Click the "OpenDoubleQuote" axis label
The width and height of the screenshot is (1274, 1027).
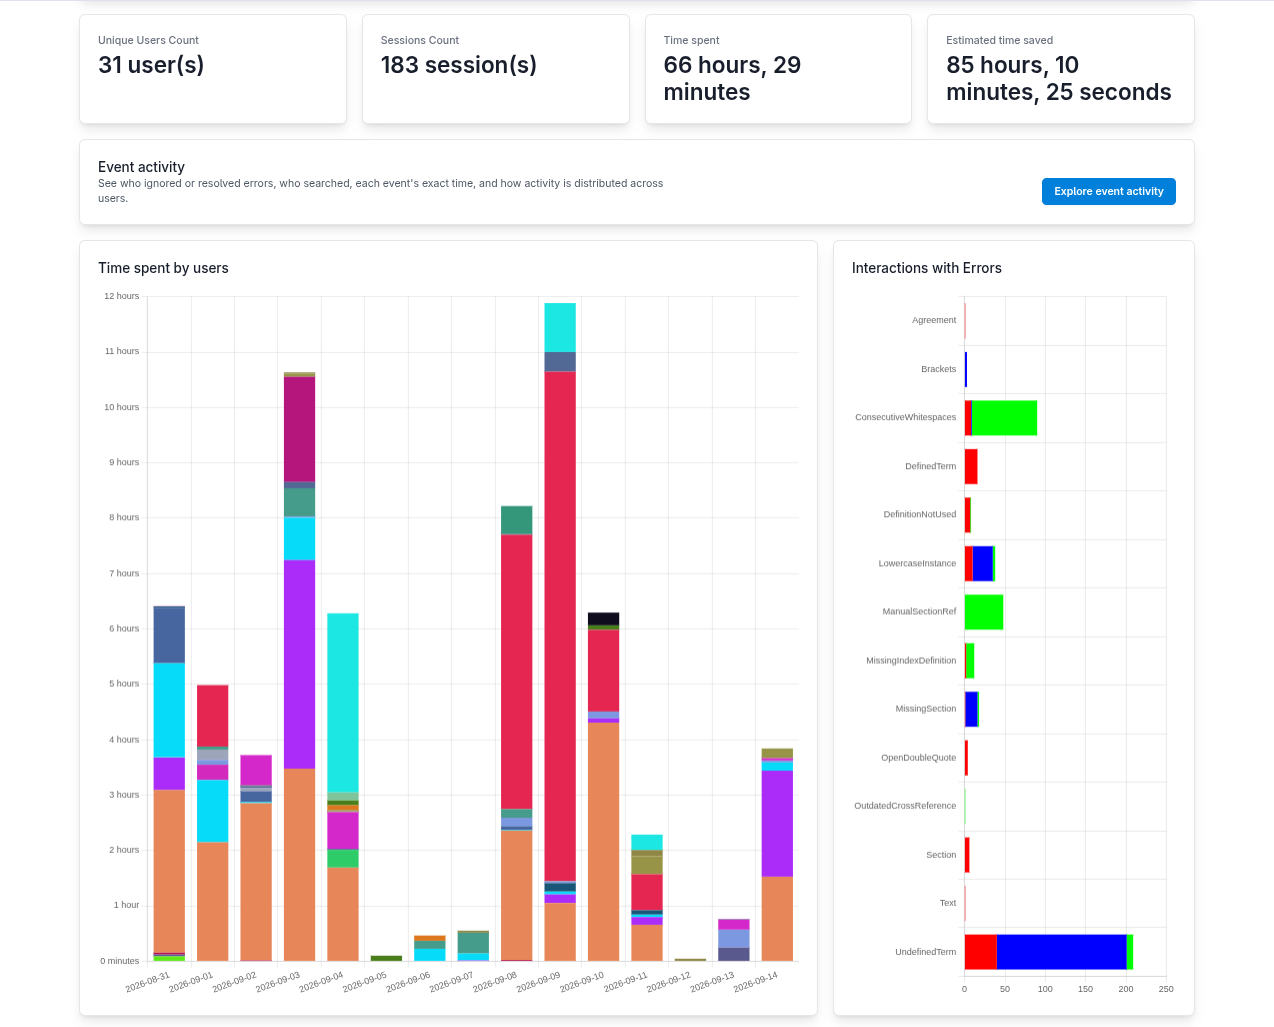click(919, 757)
